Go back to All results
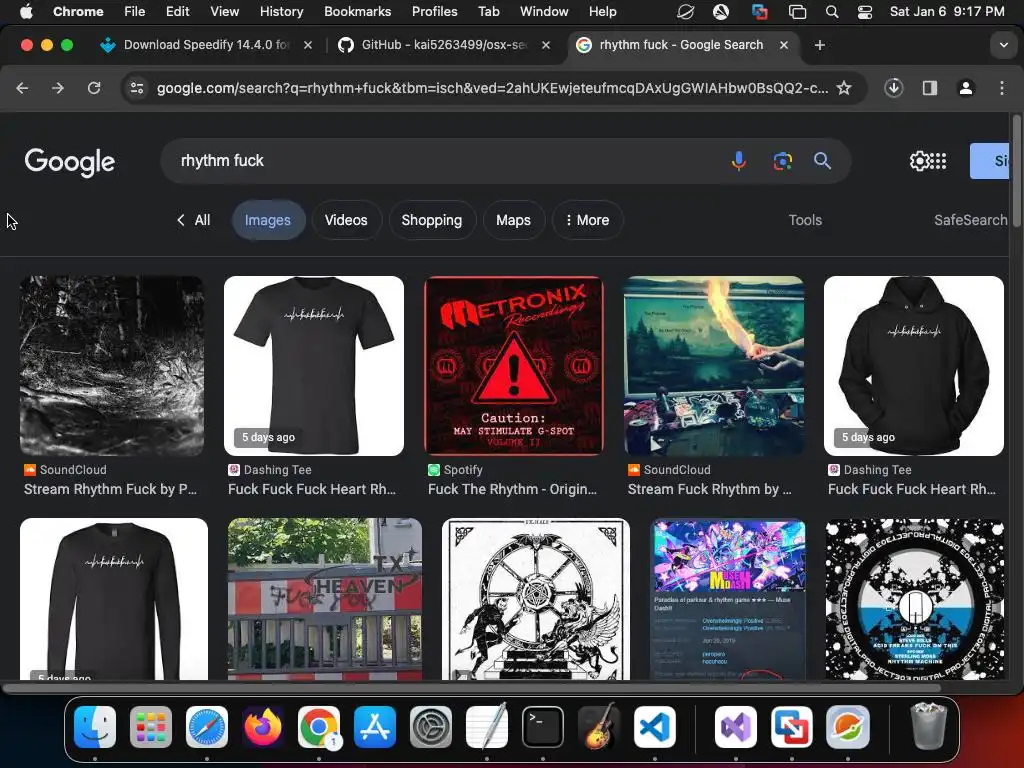The image size is (1024, 768). coord(193,220)
